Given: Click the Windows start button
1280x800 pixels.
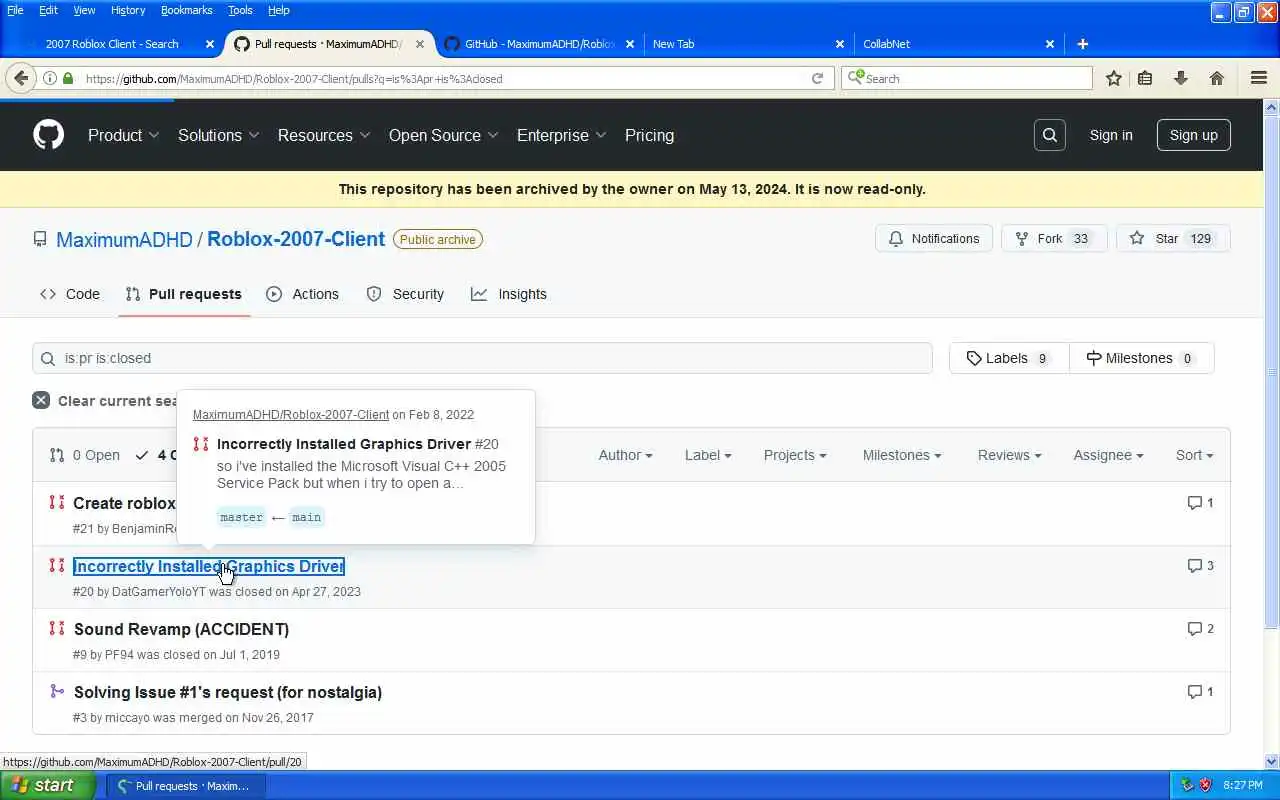Looking at the screenshot, I should (x=48, y=785).
